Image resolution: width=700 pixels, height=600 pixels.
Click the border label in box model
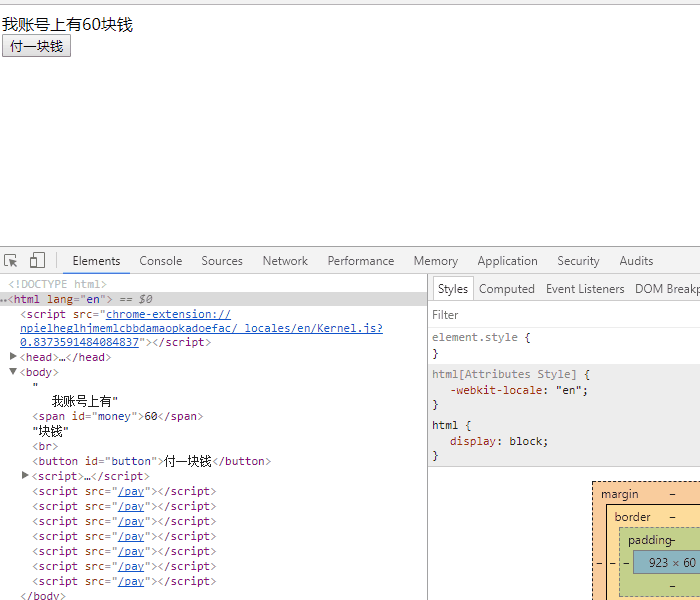tap(632, 517)
